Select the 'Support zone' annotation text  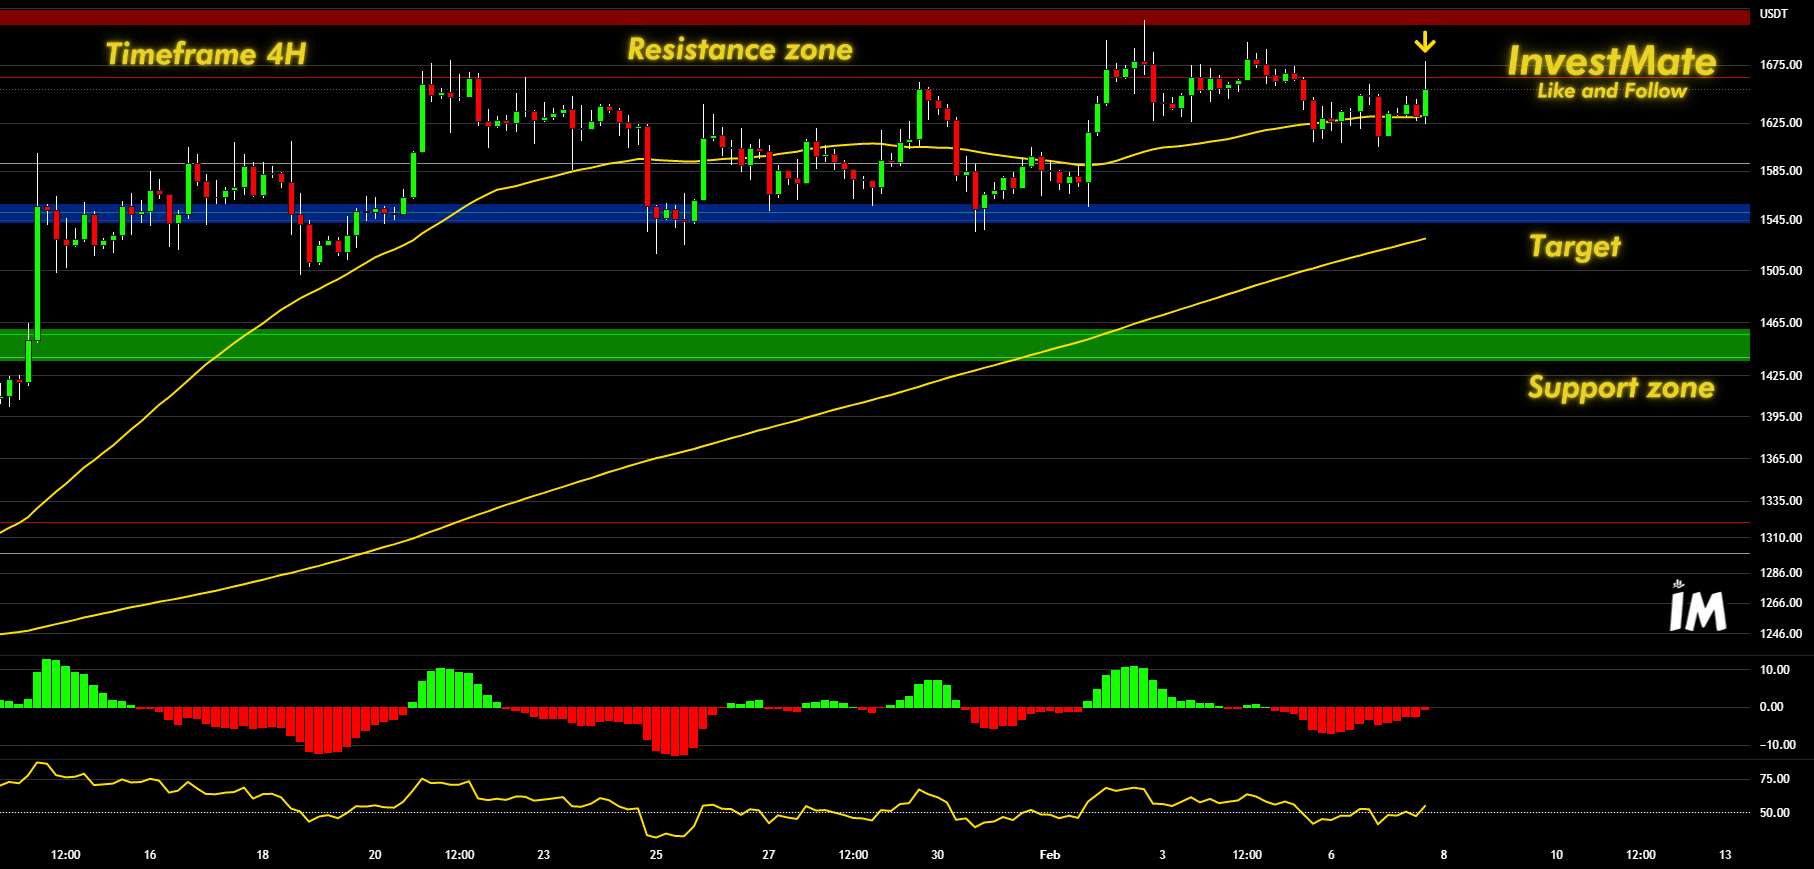click(1621, 388)
